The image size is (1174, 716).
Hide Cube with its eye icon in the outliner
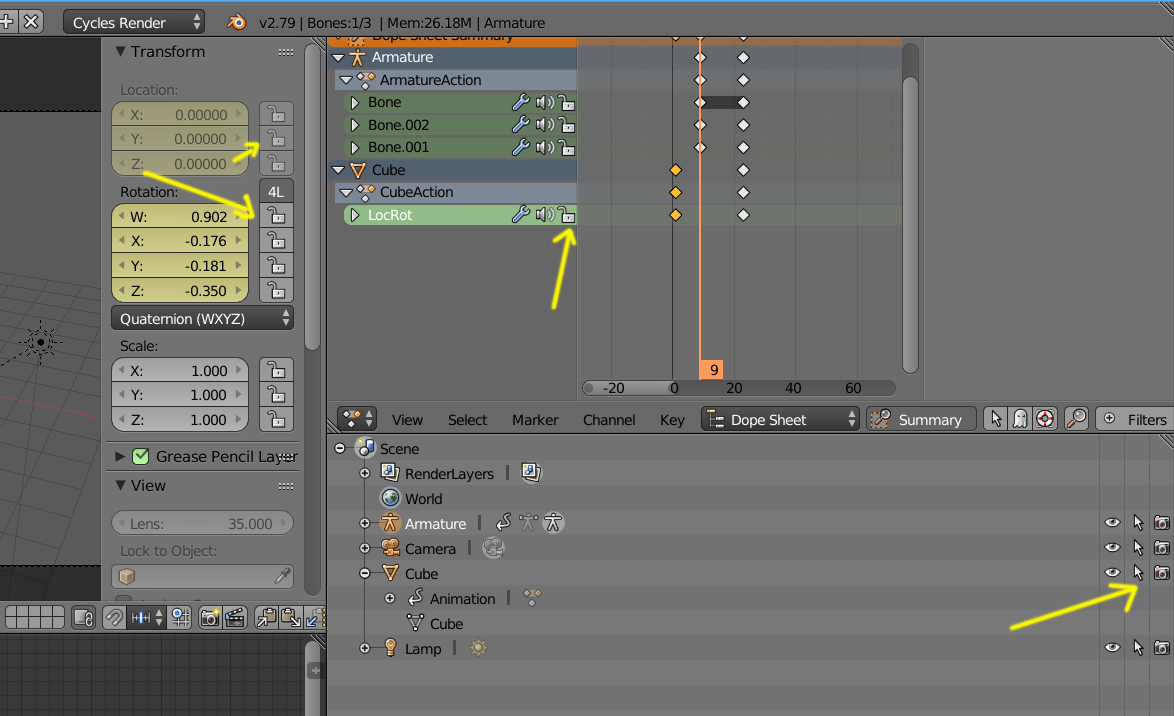pyautogui.click(x=1112, y=573)
